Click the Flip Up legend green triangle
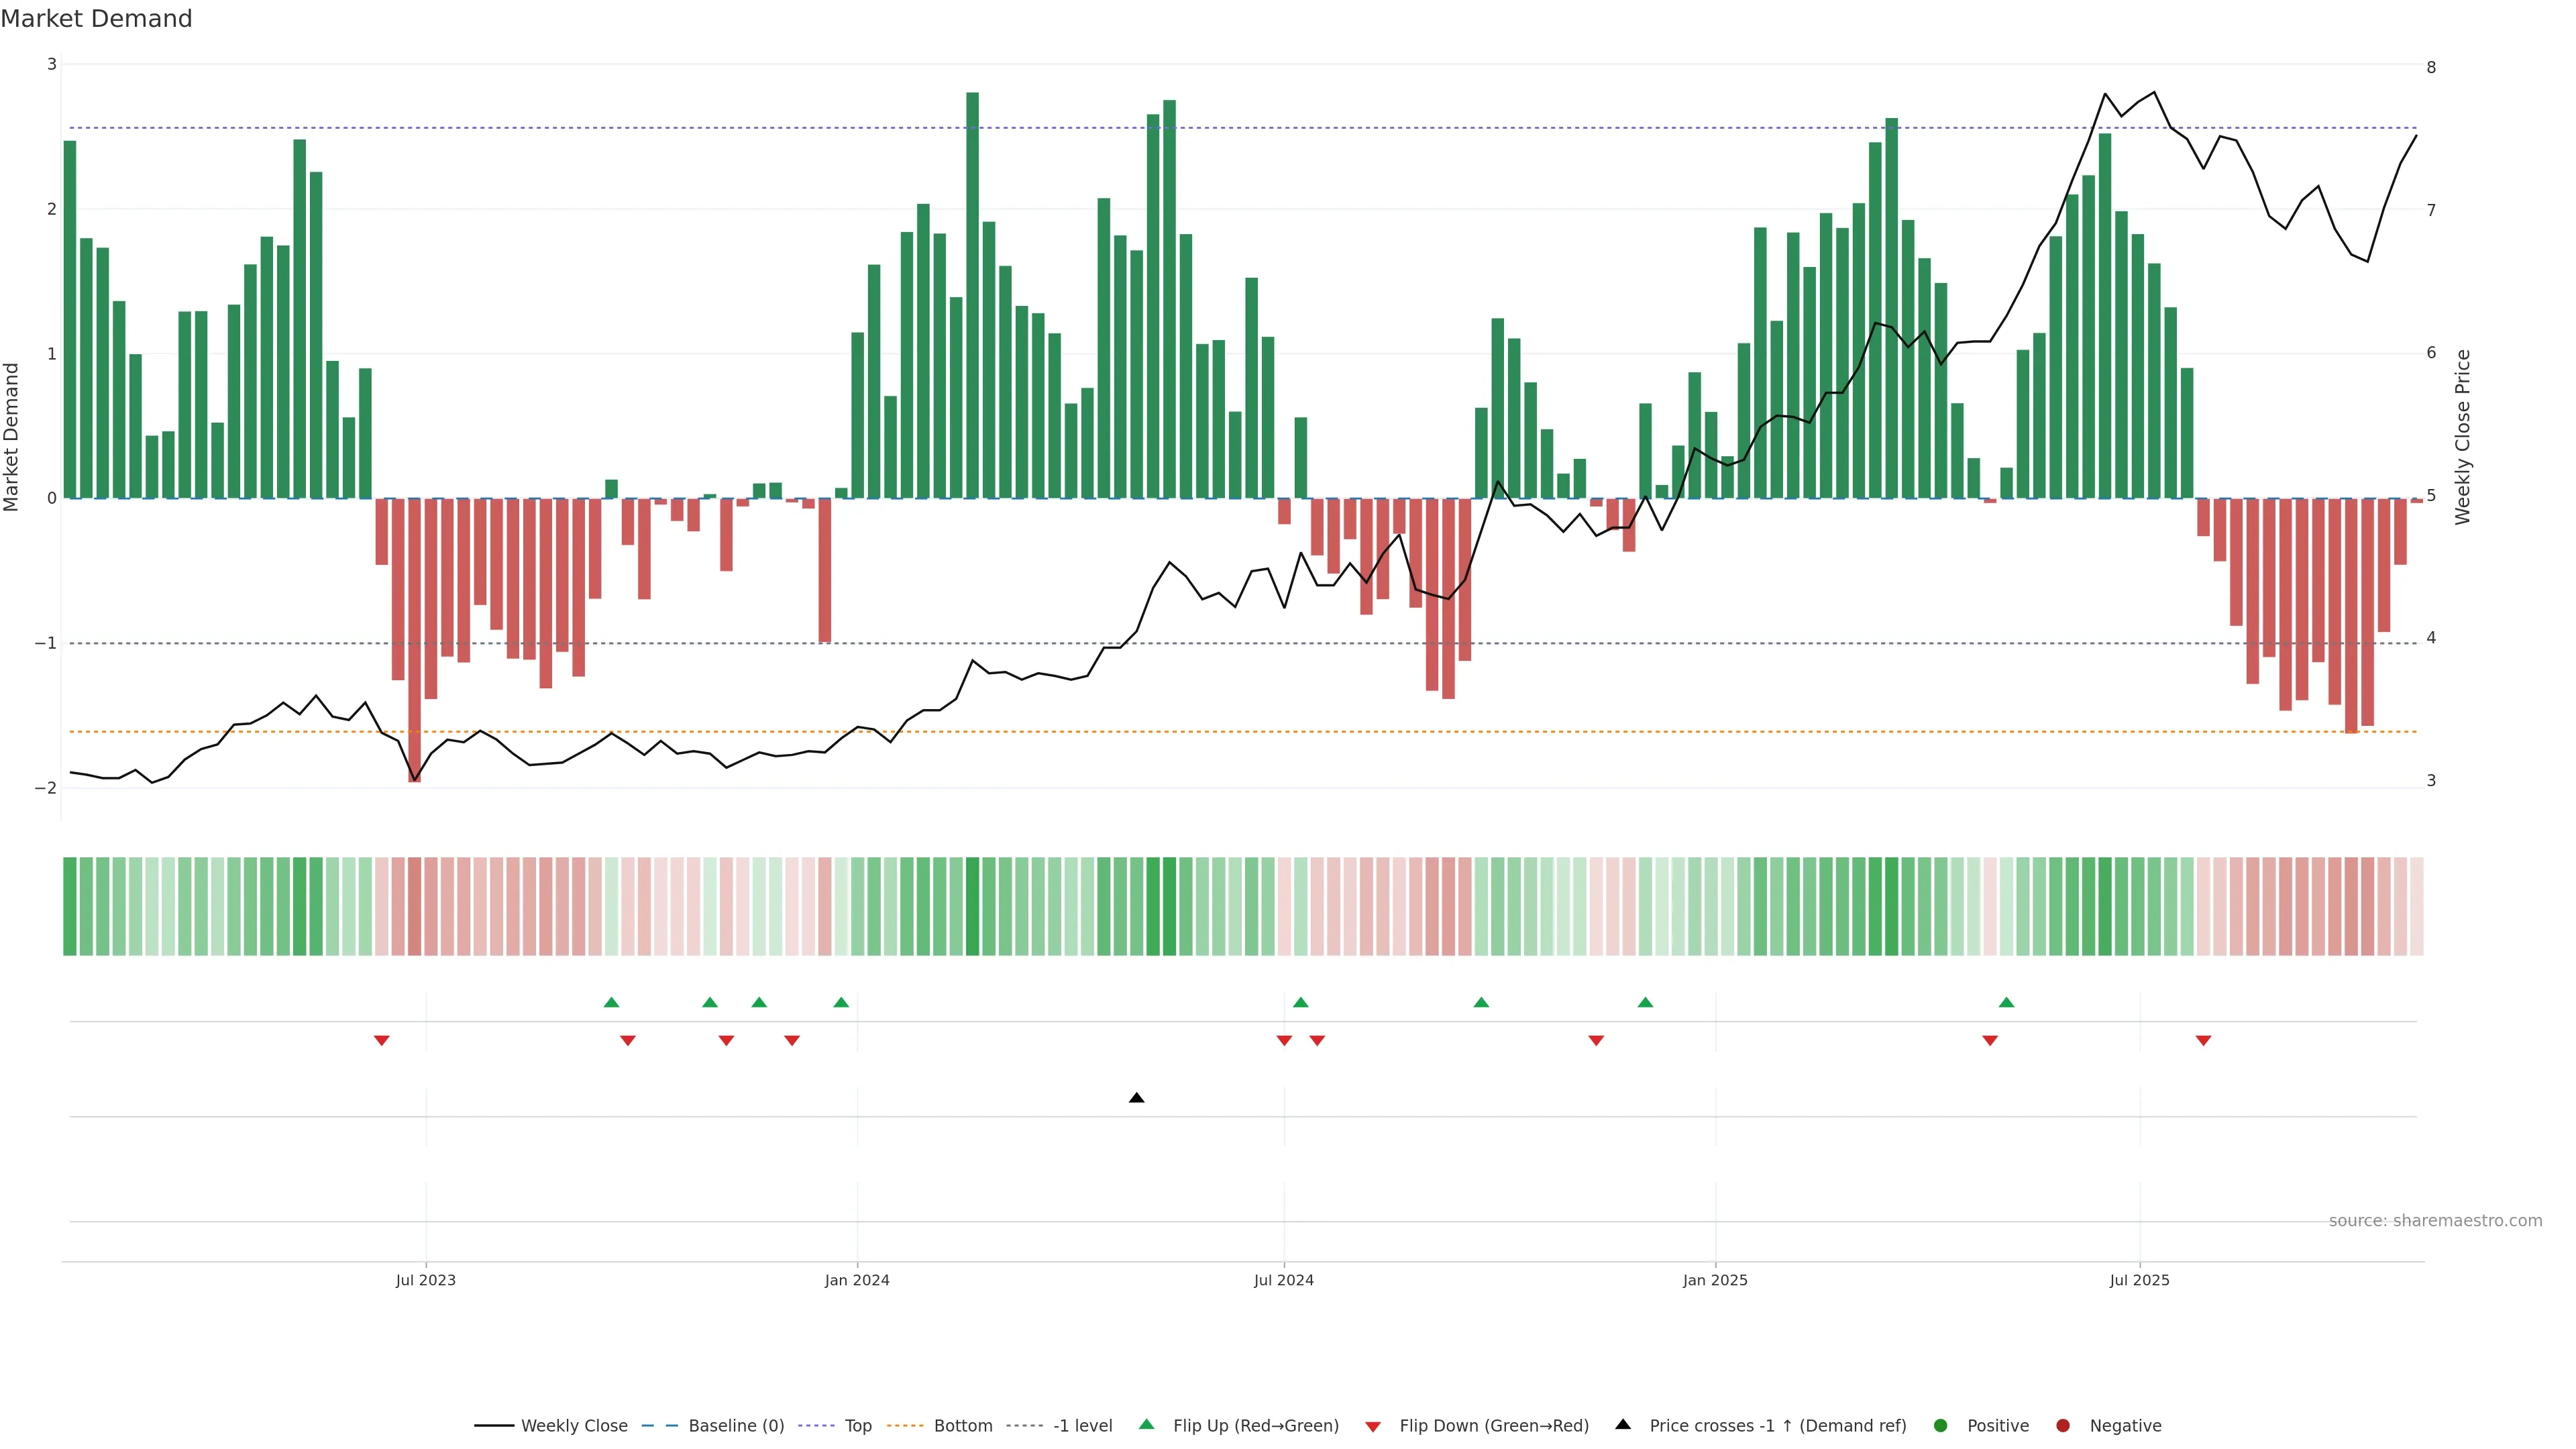 pyautogui.click(x=1146, y=1425)
